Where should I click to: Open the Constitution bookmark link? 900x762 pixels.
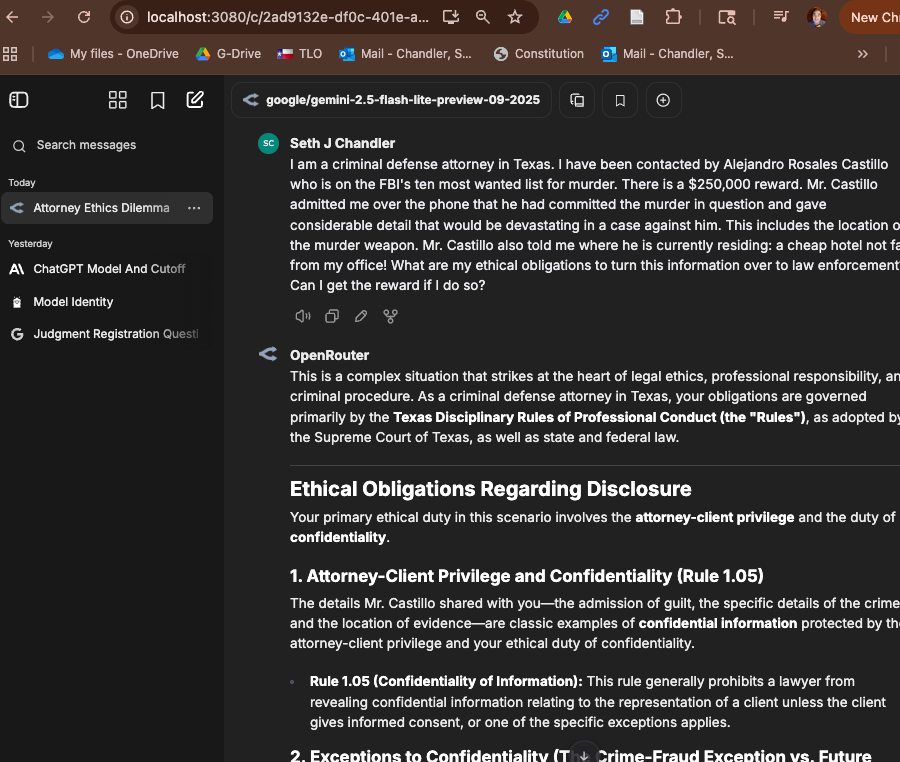[x=539, y=54]
